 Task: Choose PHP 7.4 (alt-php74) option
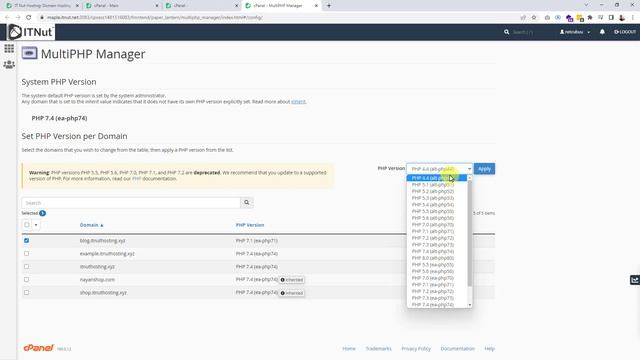tap(437, 251)
